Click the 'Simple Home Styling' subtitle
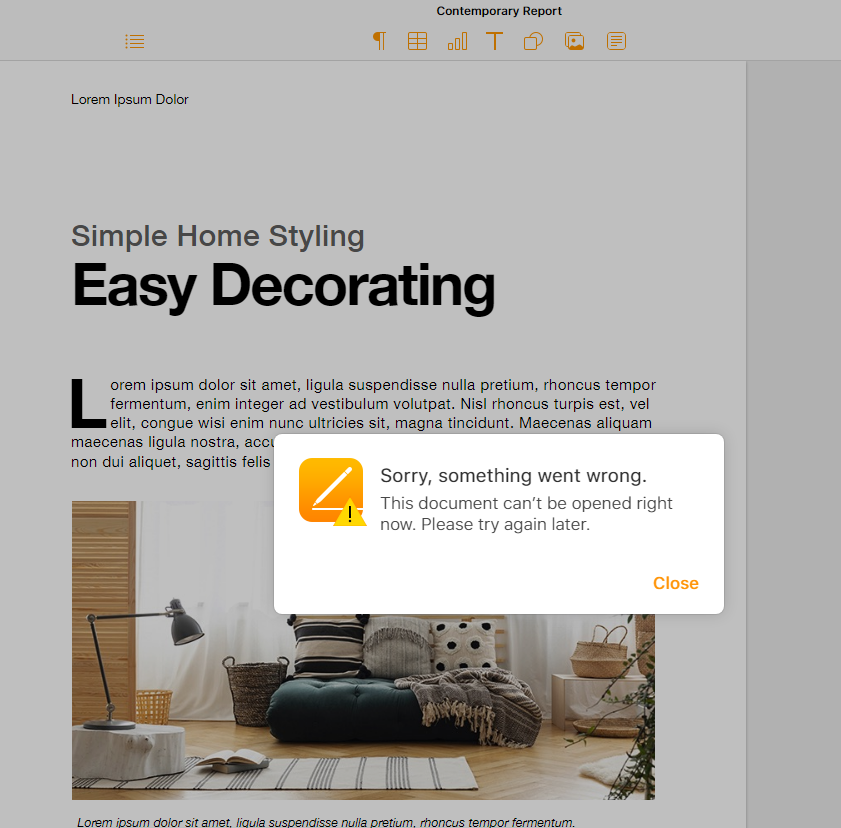 pyautogui.click(x=218, y=236)
